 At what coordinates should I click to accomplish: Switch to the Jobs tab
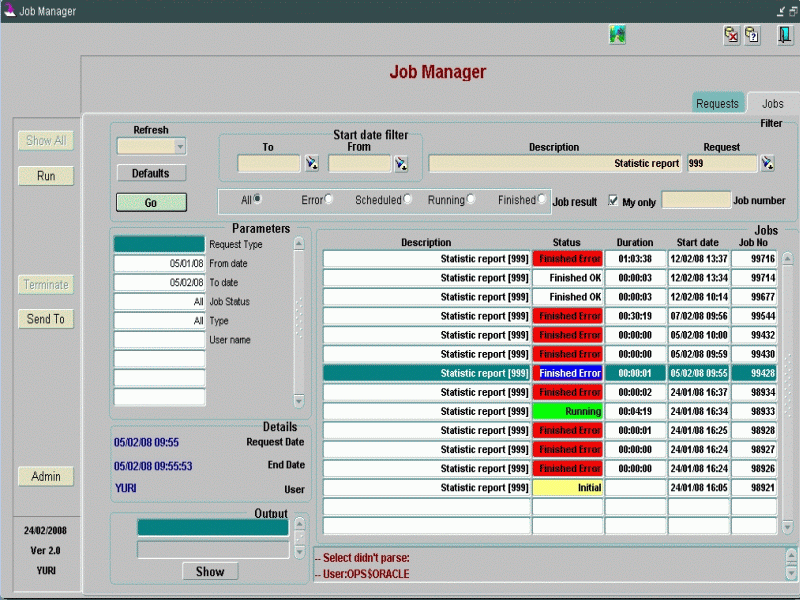(x=772, y=103)
